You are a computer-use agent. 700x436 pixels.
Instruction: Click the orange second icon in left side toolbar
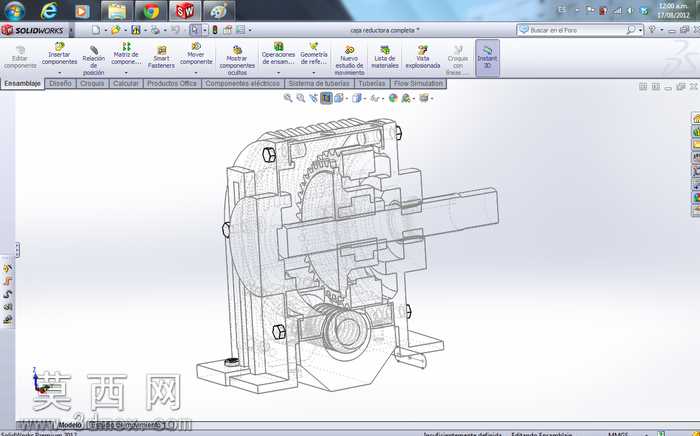tap(8, 281)
